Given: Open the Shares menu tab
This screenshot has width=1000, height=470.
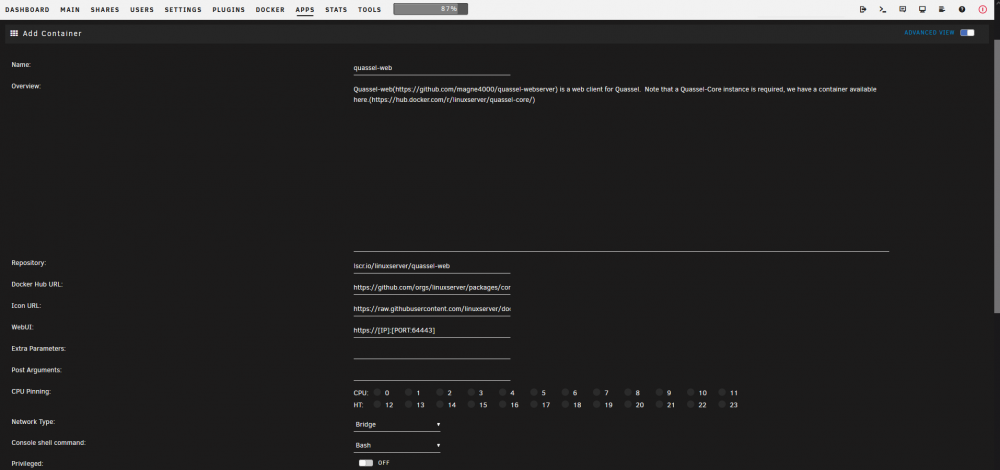Looking at the screenshot, I should point(105,10).
